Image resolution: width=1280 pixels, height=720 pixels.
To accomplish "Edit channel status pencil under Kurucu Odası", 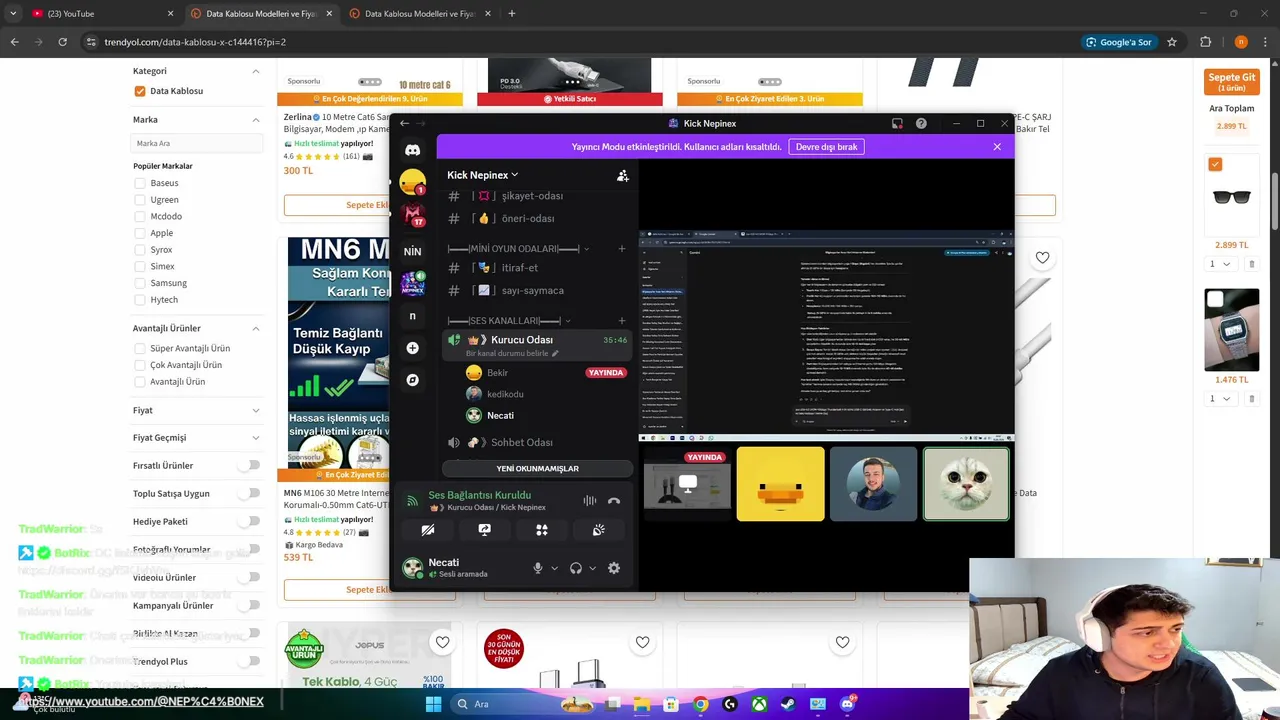I will click(555, 354).
